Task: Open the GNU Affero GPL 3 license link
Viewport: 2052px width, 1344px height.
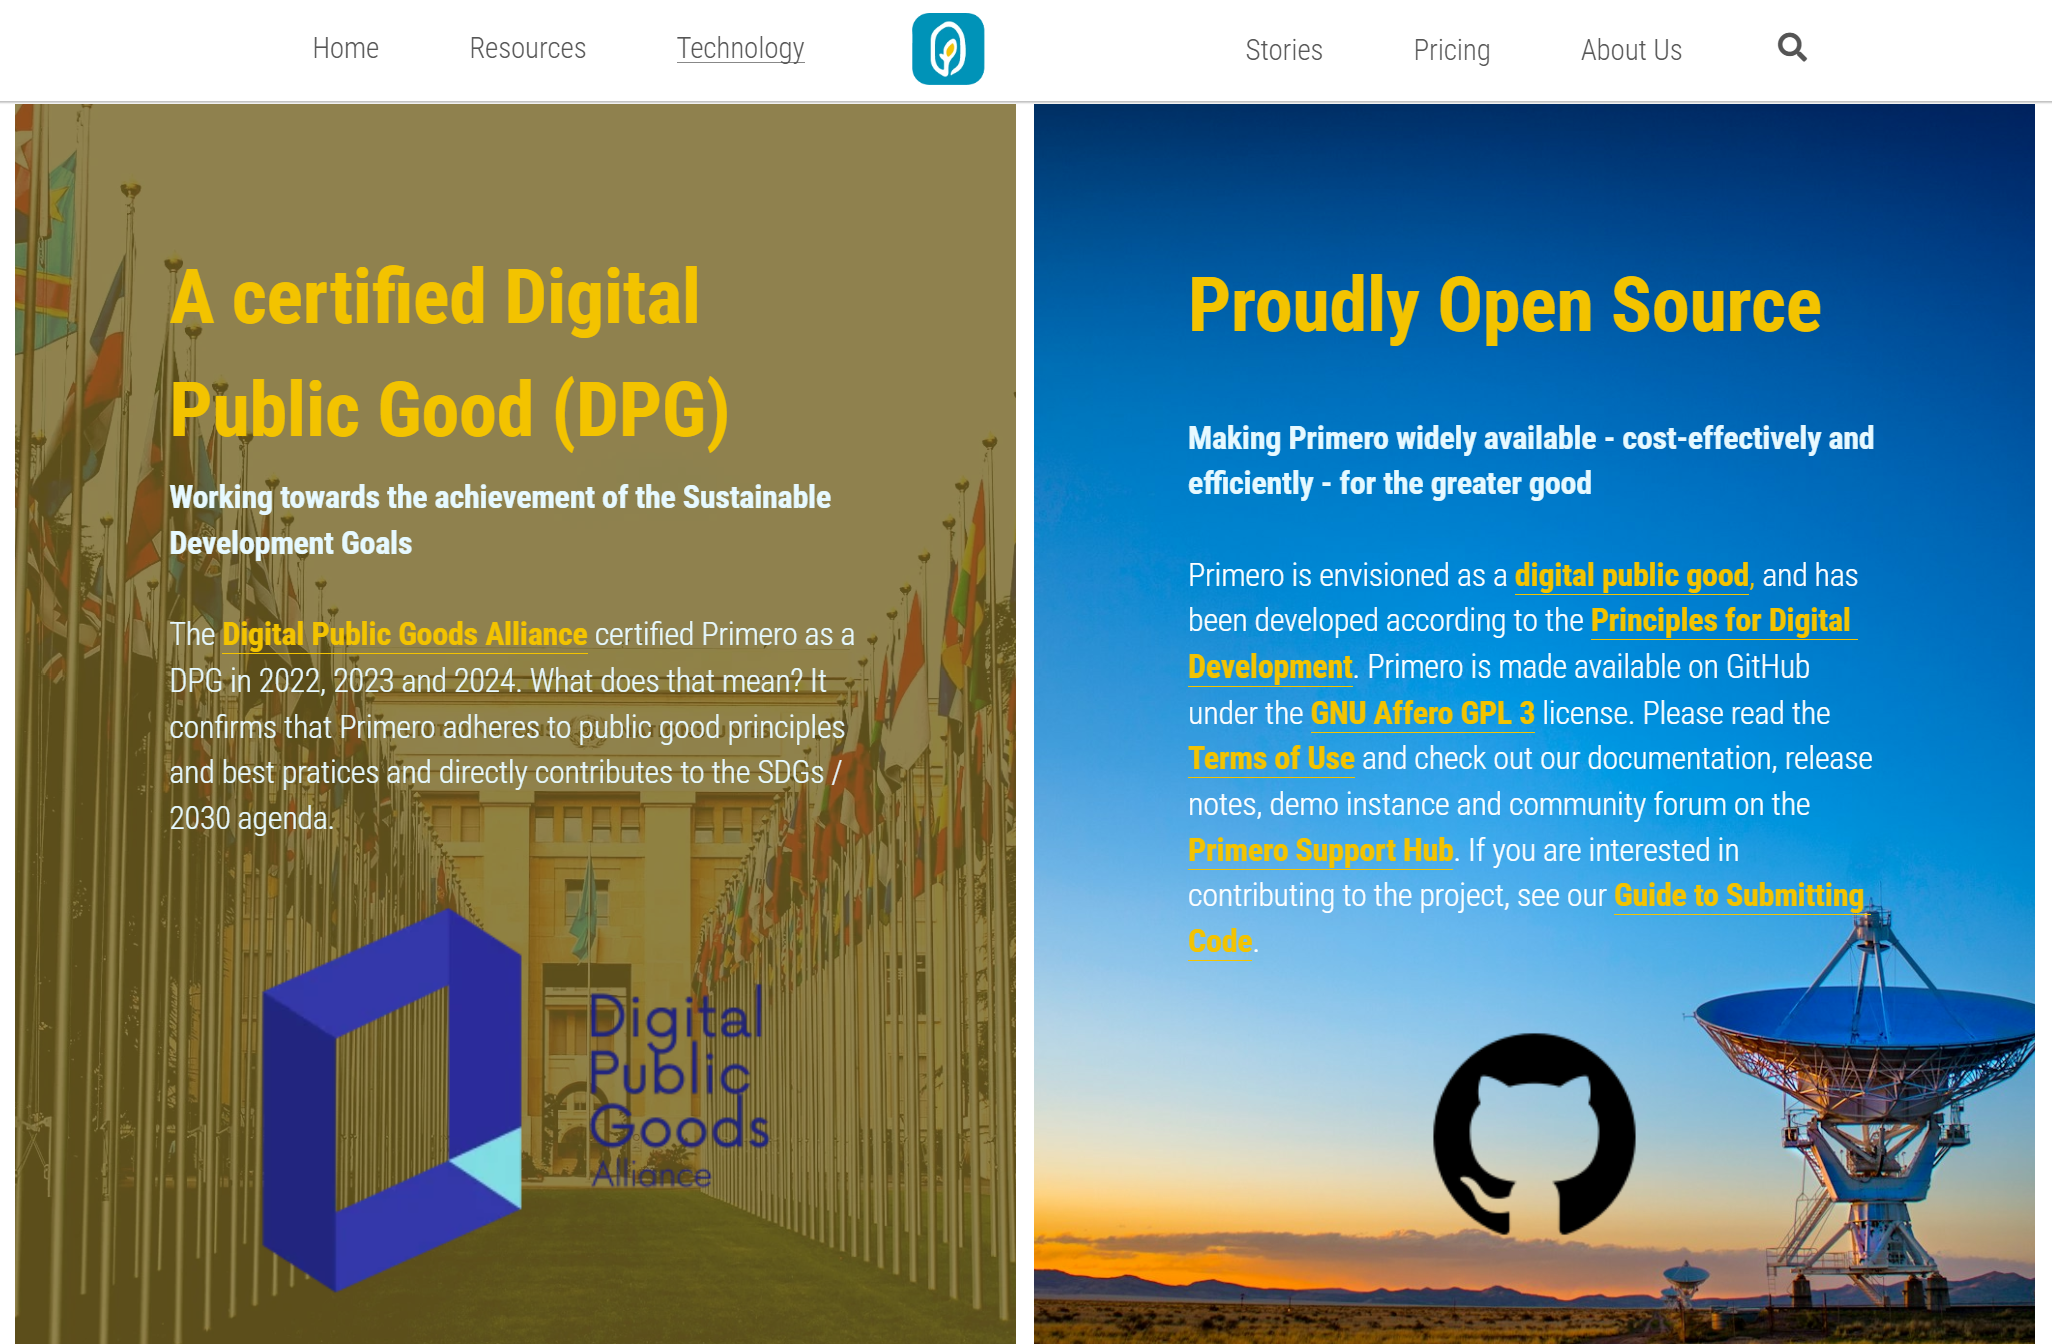Action: [x=1422, y=713]
